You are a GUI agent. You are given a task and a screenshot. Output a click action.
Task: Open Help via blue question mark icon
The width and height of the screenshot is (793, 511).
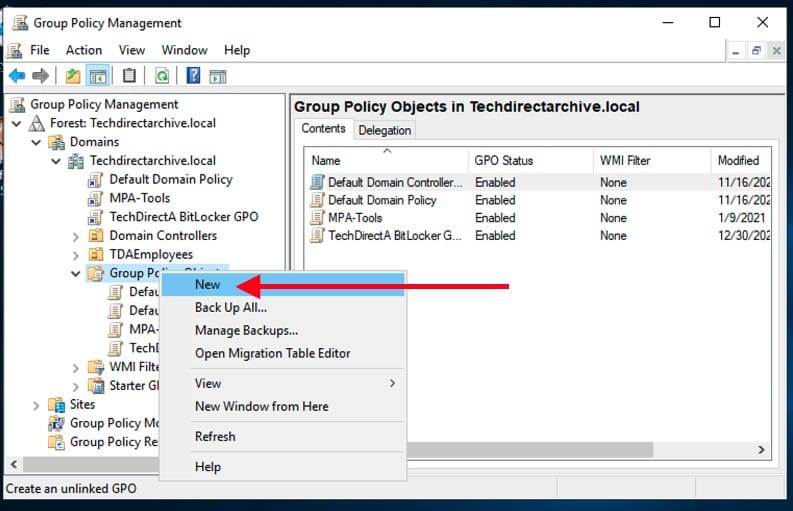pyautogui.click(x=193, y=76)
